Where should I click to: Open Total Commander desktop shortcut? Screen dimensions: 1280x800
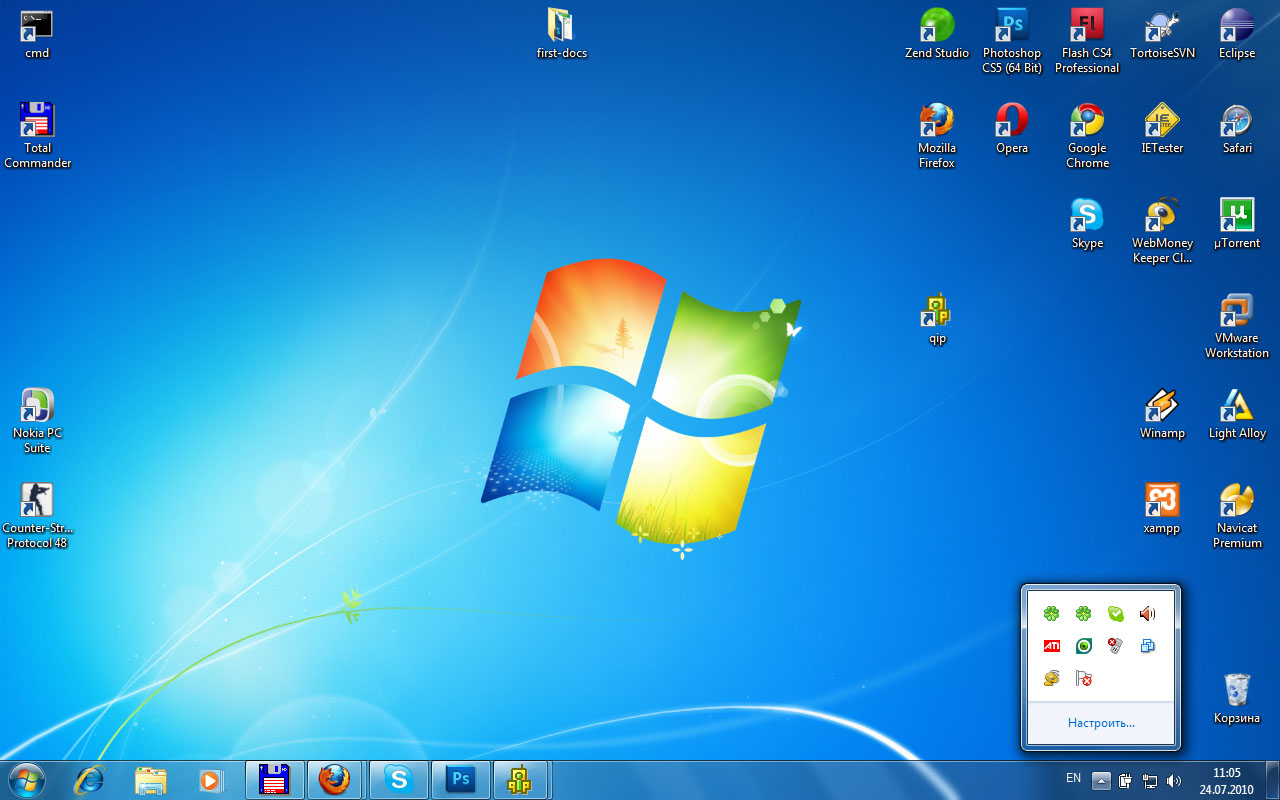[x=37, y=135]
